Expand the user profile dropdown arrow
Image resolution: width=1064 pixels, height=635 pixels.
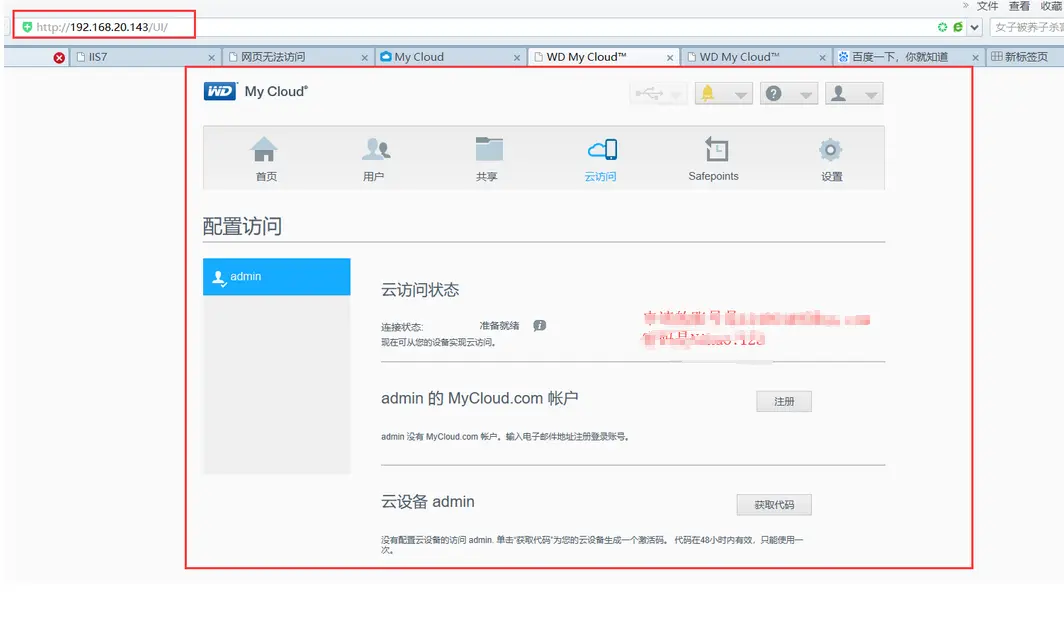871,95
